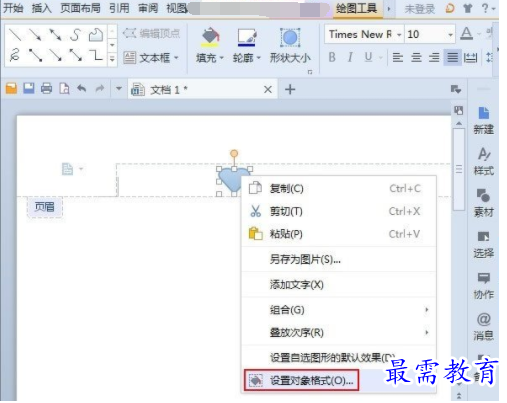This screenshot has width=507, height=403.
Task: Click the font color A icon
Action: (466, 34)
